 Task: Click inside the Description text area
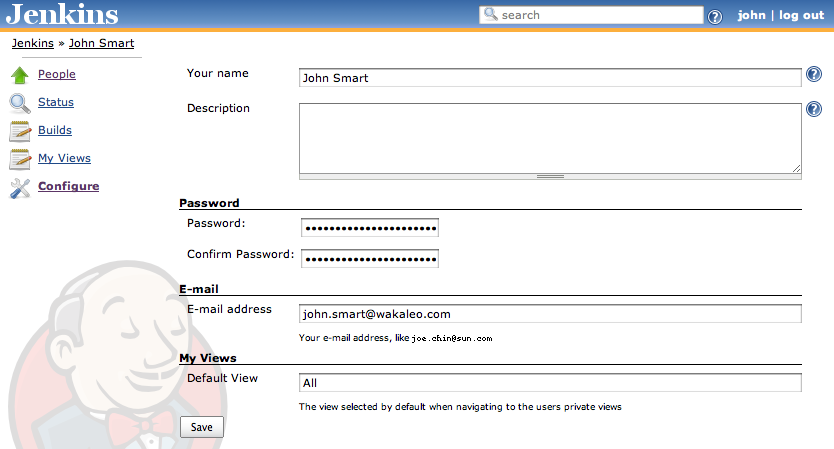[550, 138]
